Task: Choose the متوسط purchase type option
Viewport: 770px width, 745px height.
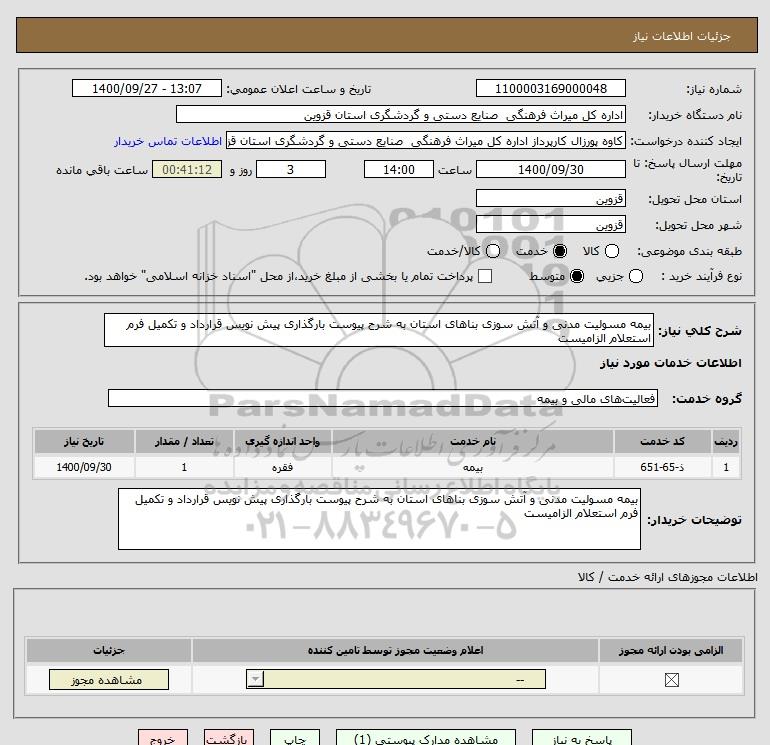Action: 577,276
